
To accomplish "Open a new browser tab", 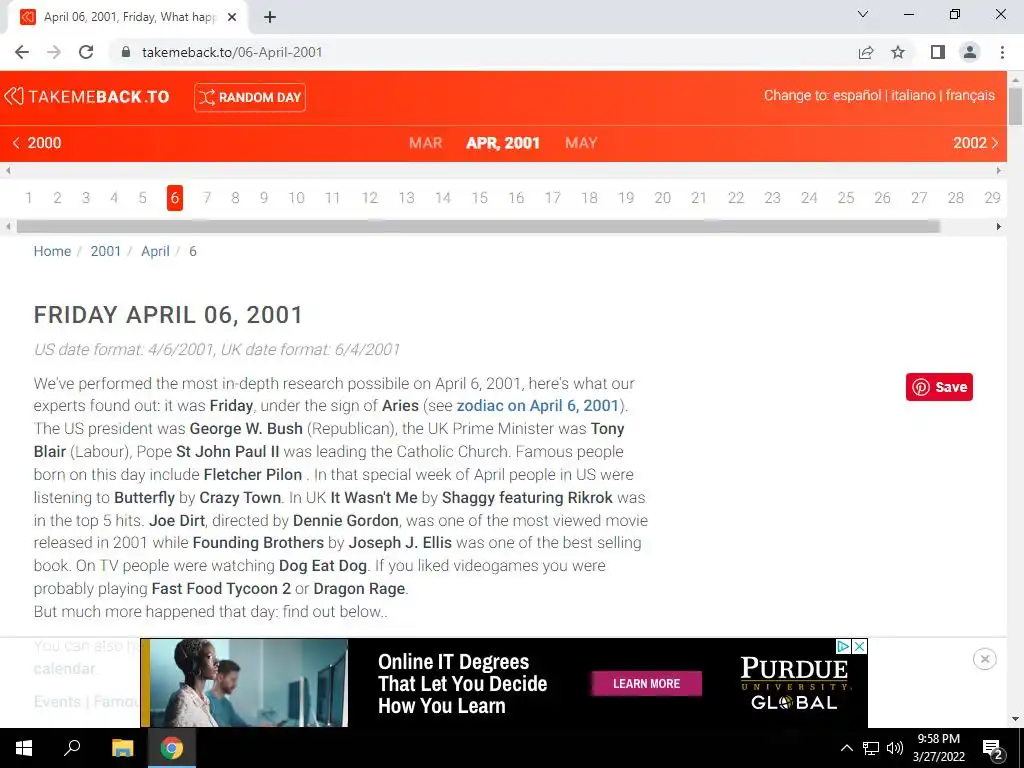I will [270, 17].
